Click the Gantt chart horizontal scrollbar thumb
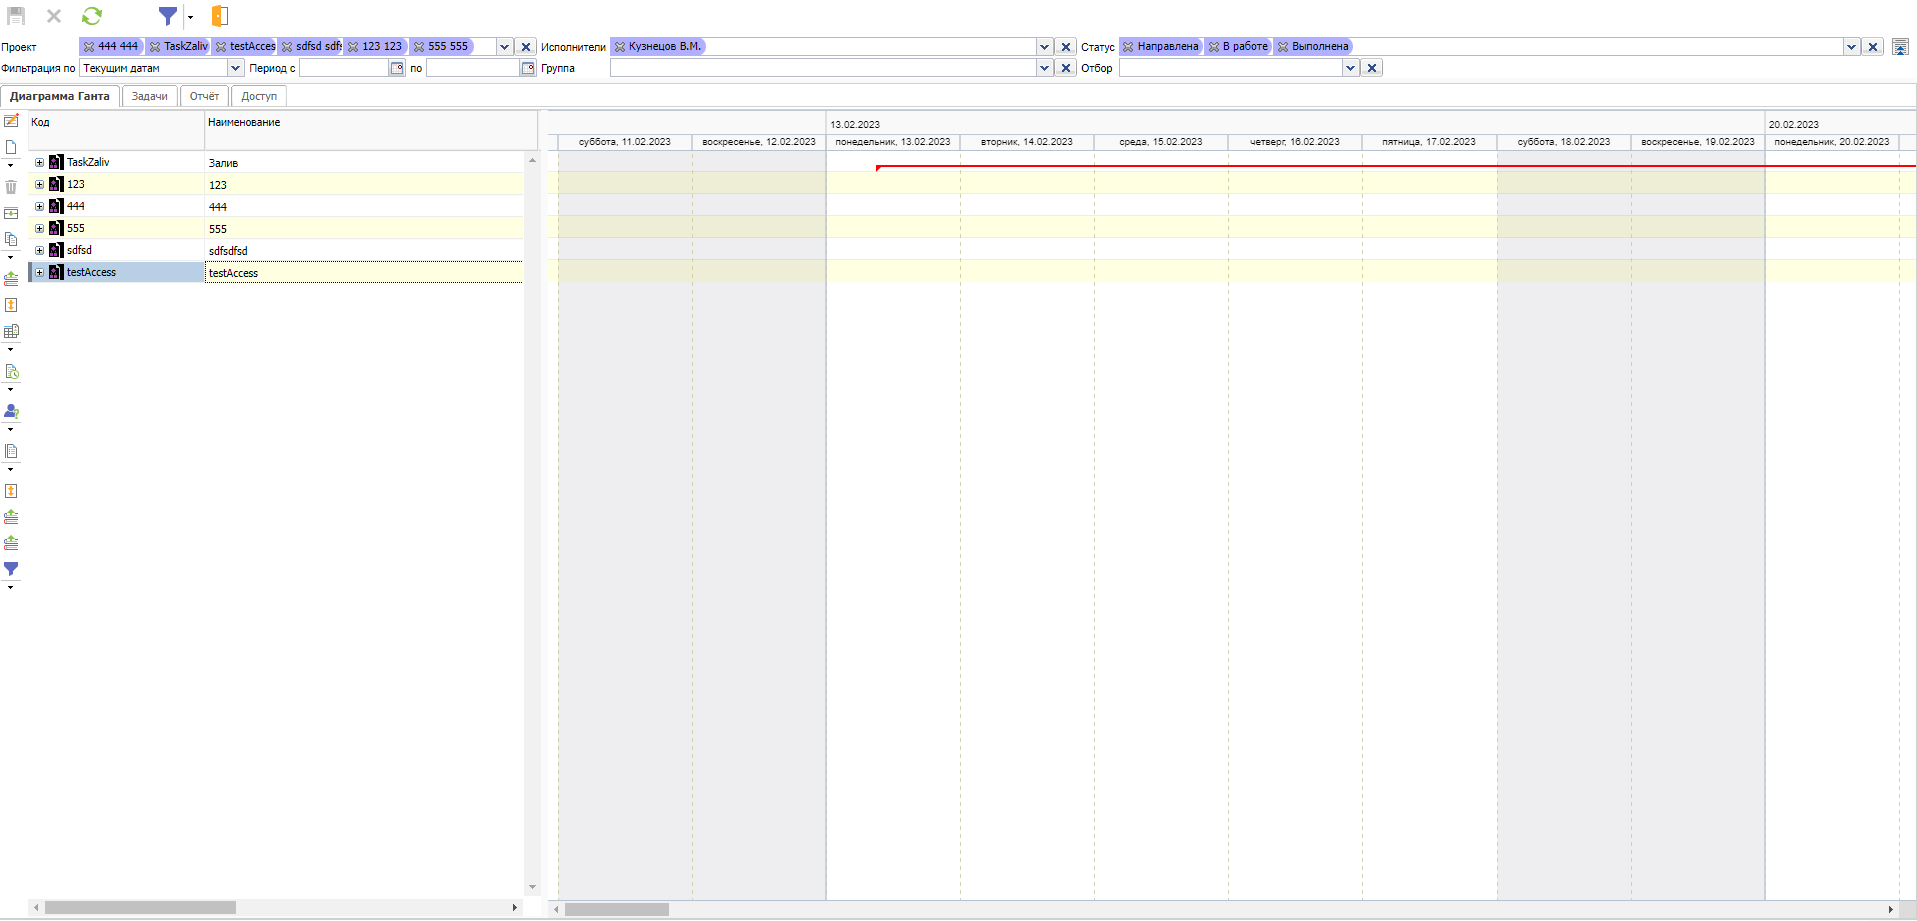 tap(616, 909)
